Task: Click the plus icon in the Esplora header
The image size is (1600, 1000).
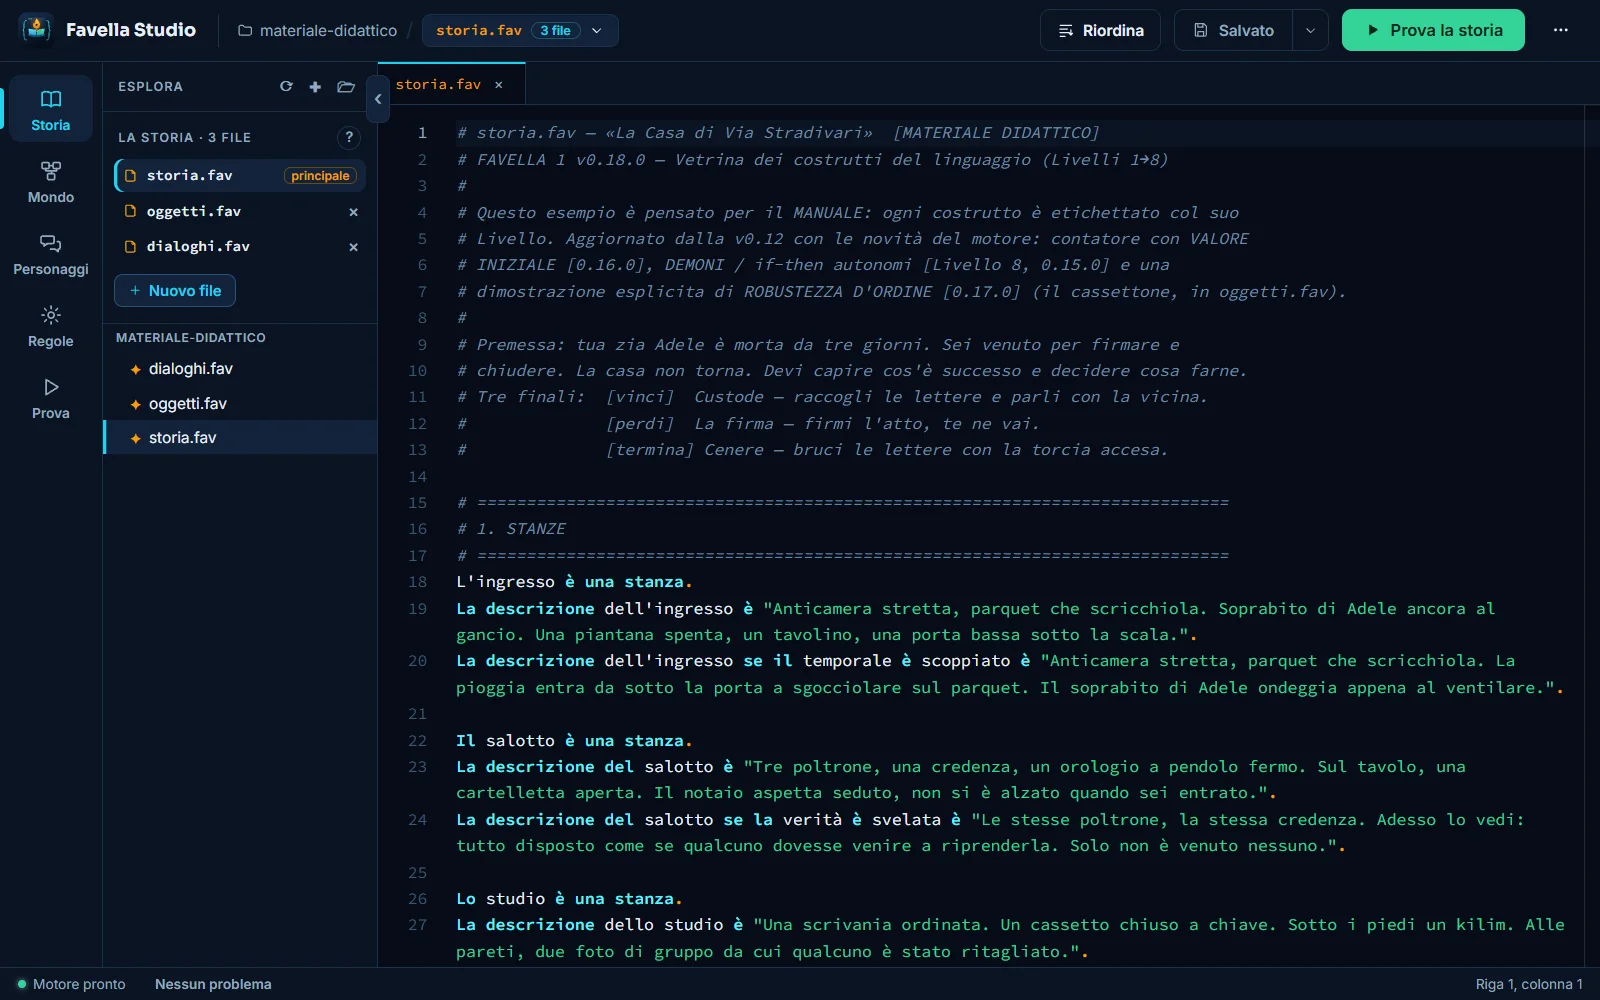Action: pyautogui.click(x=315, y=87)
